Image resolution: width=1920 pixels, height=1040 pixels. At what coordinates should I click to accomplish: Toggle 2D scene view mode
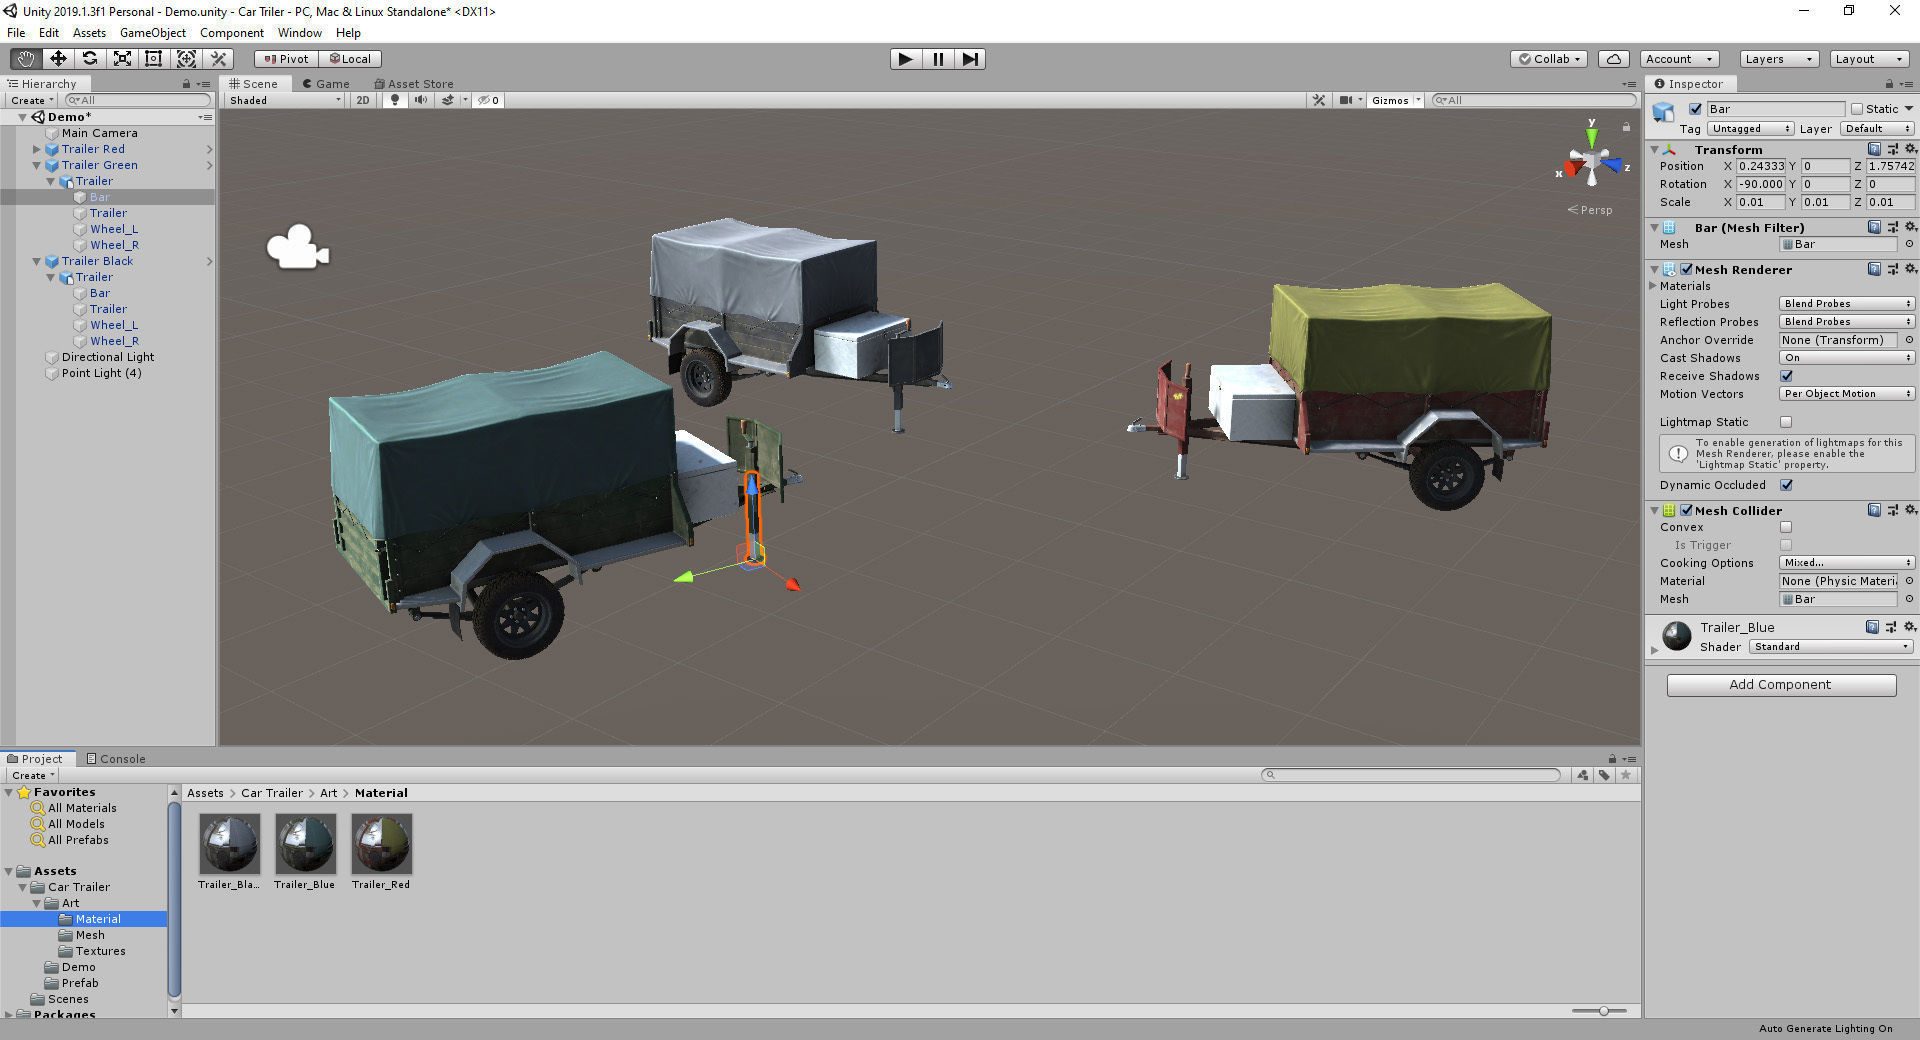(x=363, y=100)
